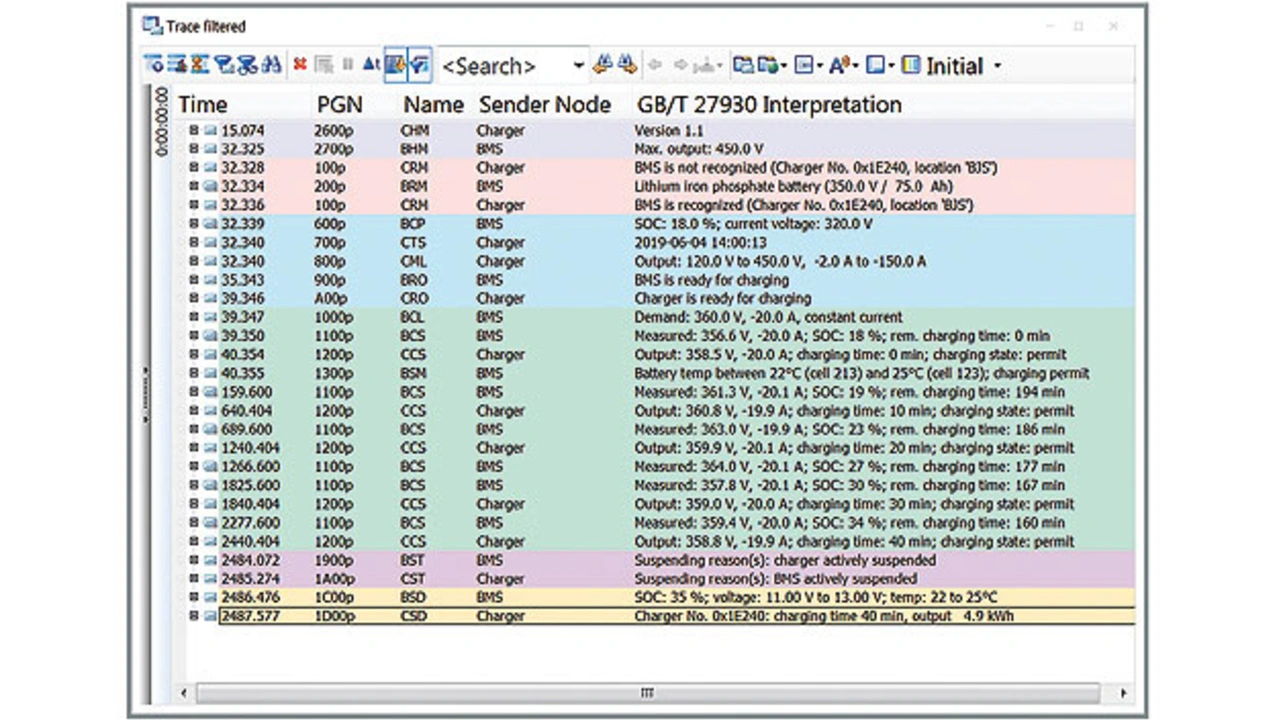
Task: Click the envelope icon of the 15.074 CHM row
Action: pos(210,131)
